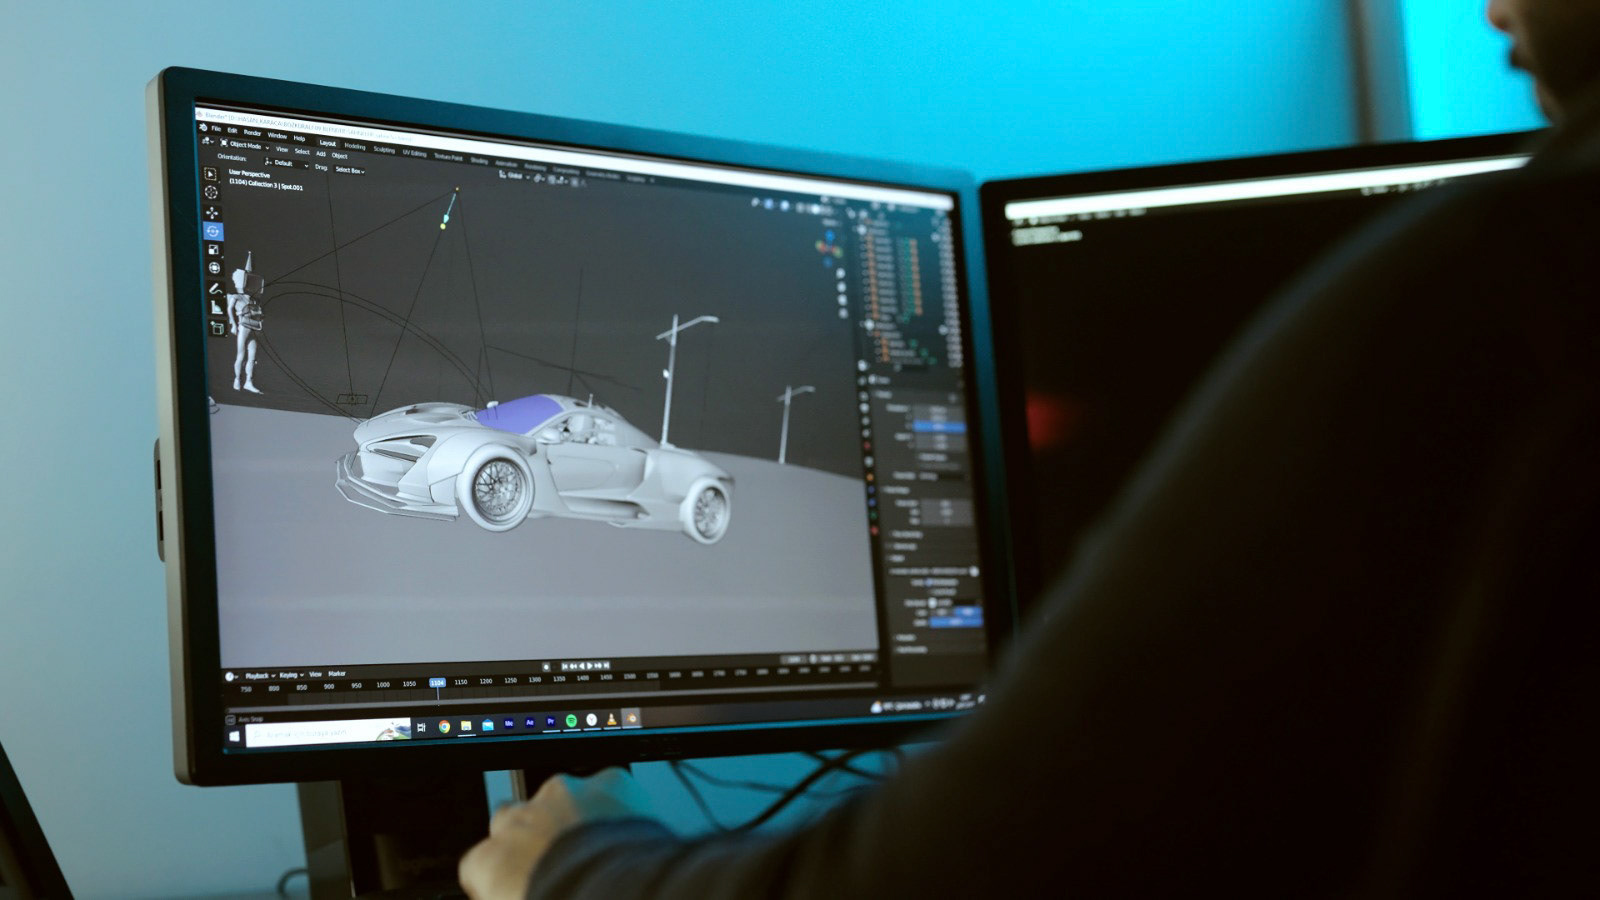Viewport: 1600px width, 900px height.
Task: Open the timeline Keying dropdown
Action: coord(291,675)
